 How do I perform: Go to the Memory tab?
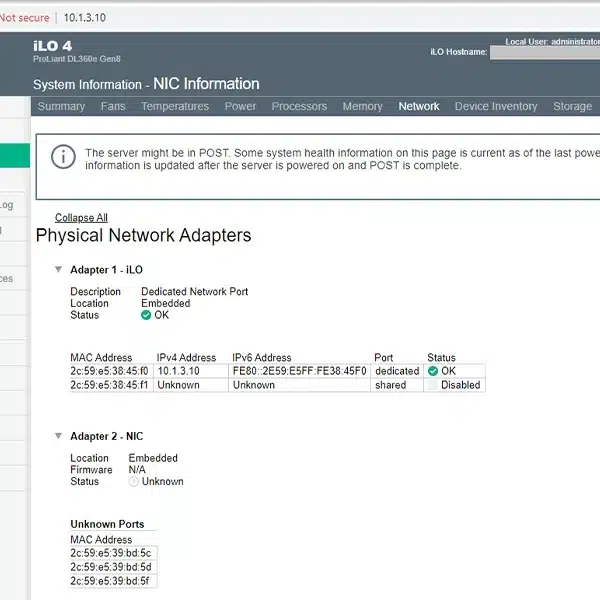(x=362, y=106)
